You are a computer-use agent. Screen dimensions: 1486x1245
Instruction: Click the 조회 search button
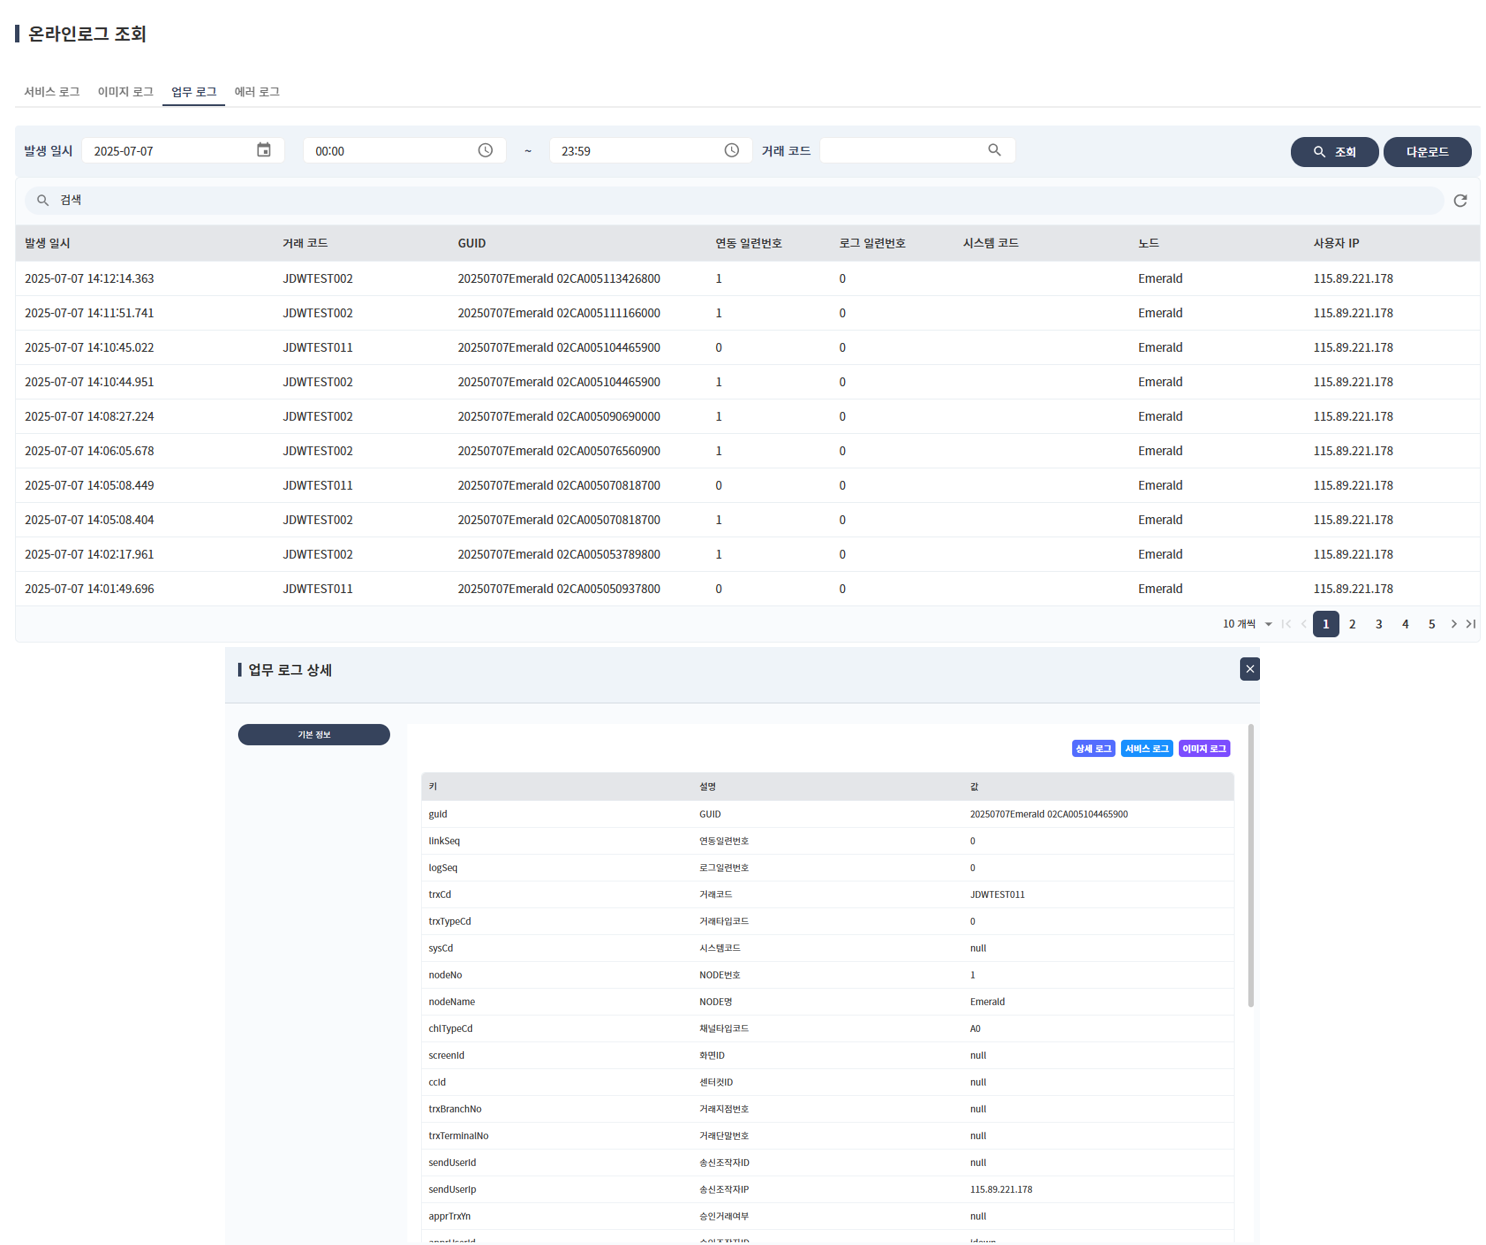tap(1334, 151)
